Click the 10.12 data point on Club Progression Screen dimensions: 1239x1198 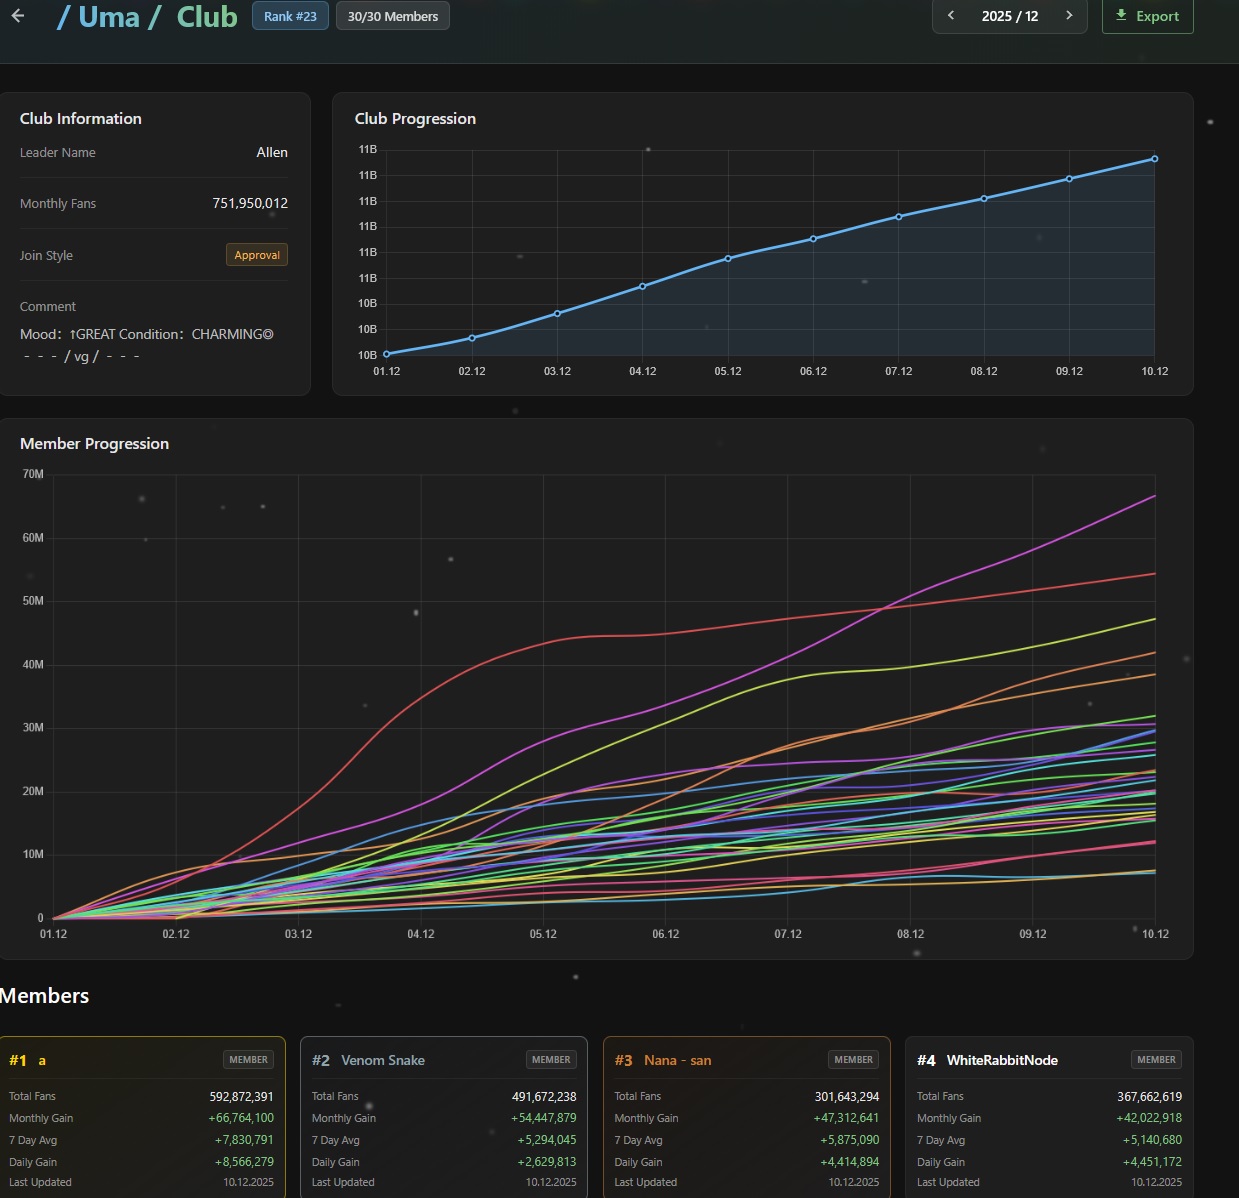[1155, 159]
